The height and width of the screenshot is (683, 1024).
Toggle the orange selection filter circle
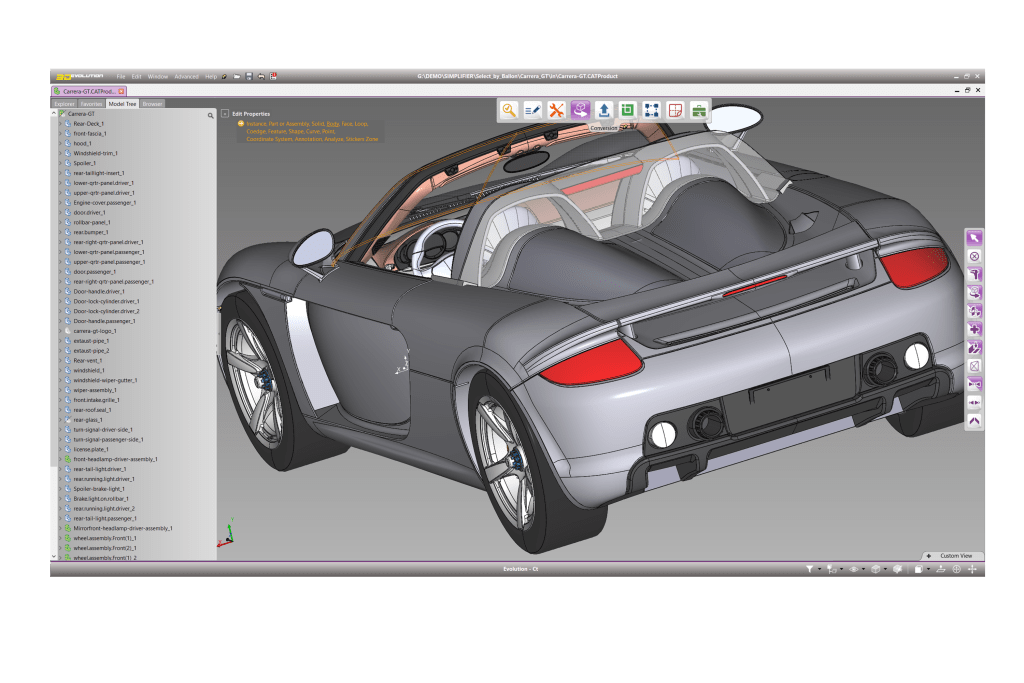tap(241, 124)
